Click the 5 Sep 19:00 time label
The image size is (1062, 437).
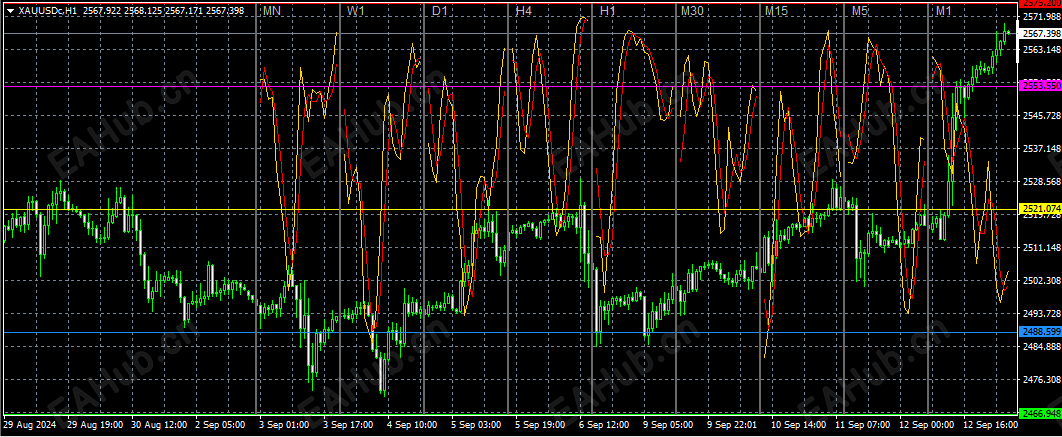(539, 425)
